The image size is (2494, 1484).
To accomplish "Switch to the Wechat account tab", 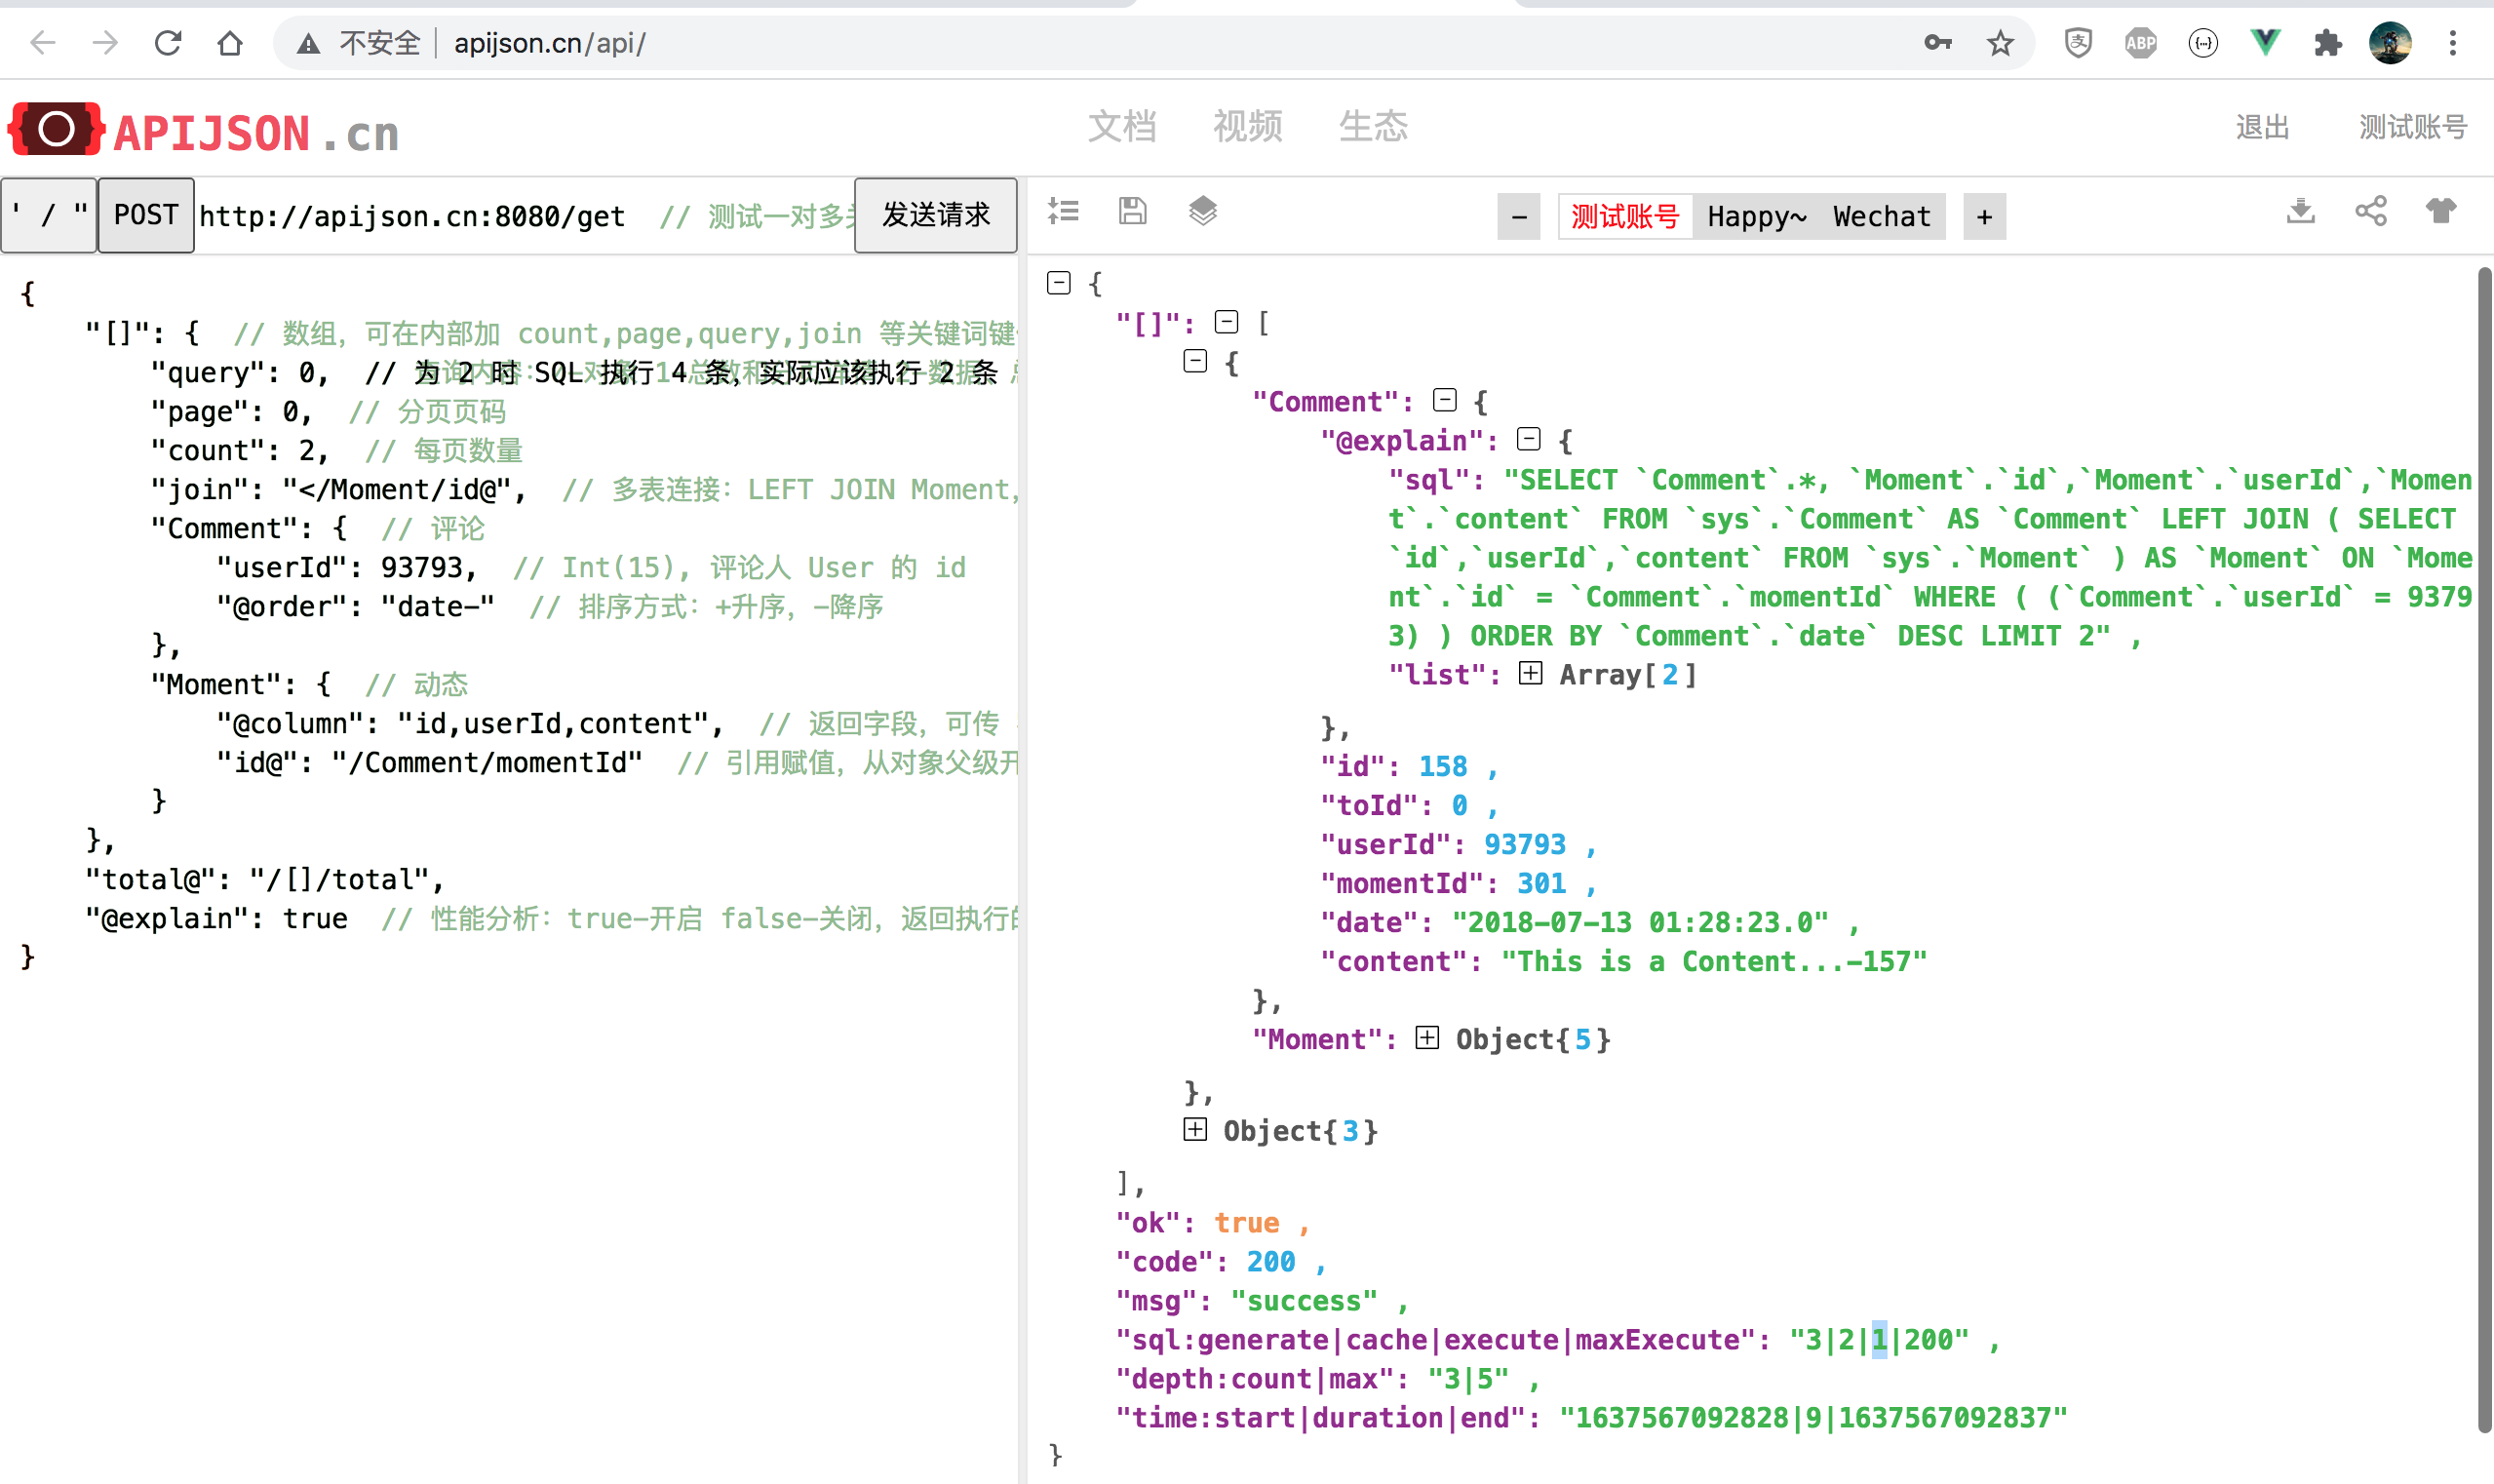I will [1881, 216].
